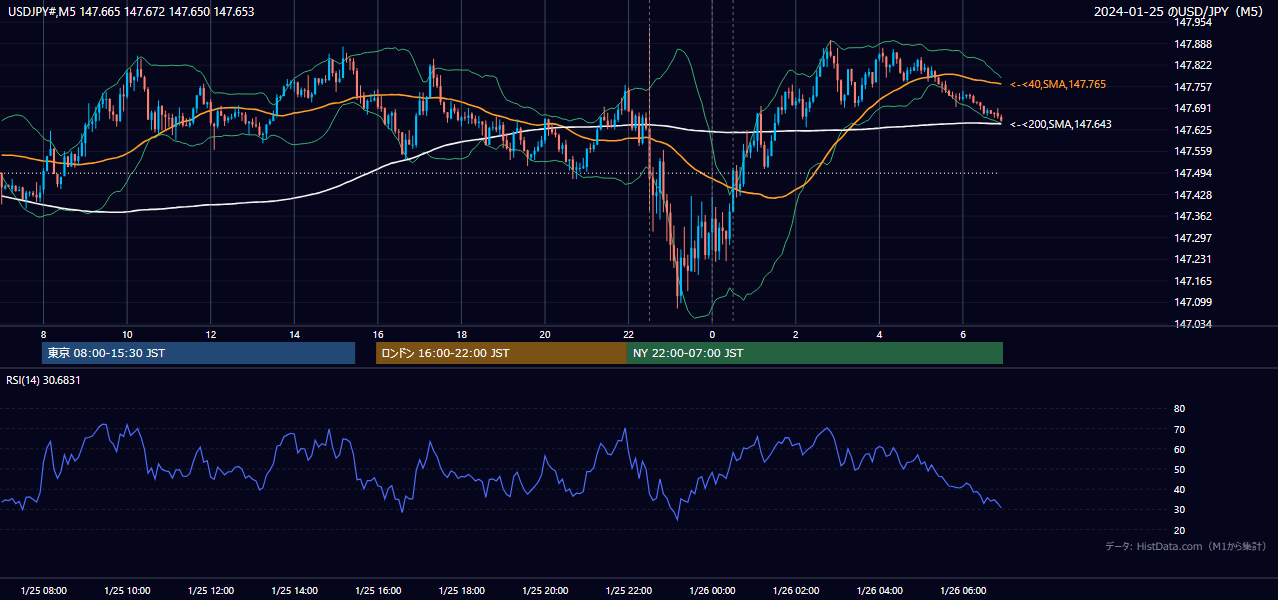Viewport: 1278px width, 600px height.
Task: Click hour tick 22 under price chart
Action: coord(629,334)
